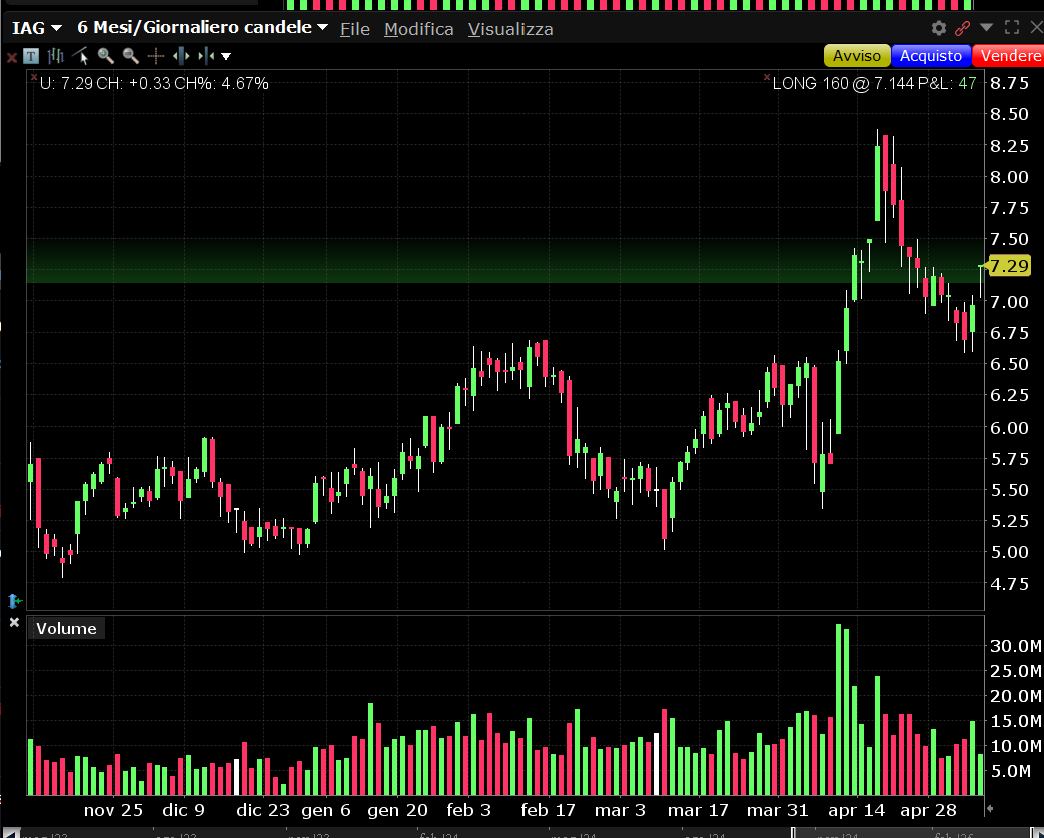
Task: Open chart bar type tool
Action: tap(56, 56)
